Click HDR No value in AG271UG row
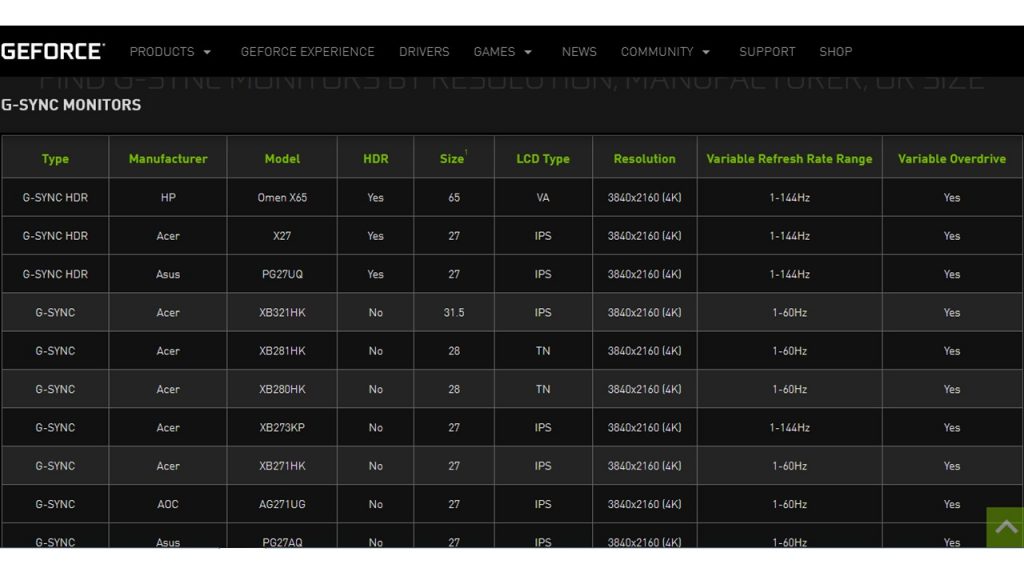Image resolution: width=1024 pixels, height=576 pixels. click(376, 504)
